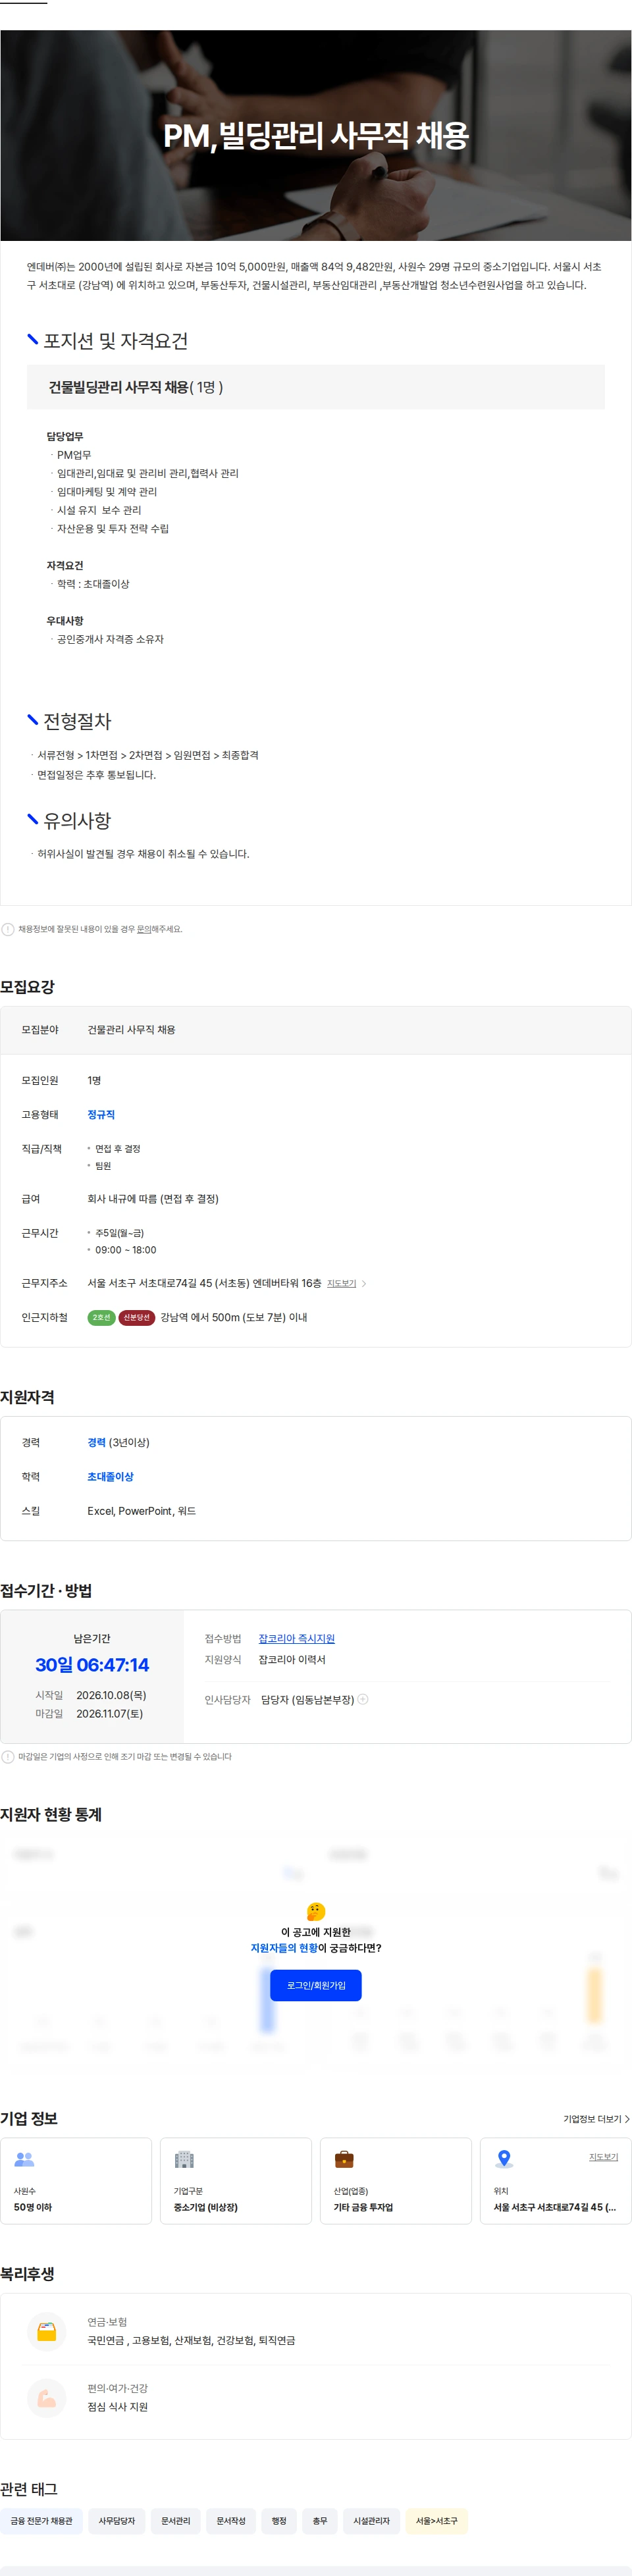Click the 초대졸이상 text in 지원자격

coord(110,1476)
